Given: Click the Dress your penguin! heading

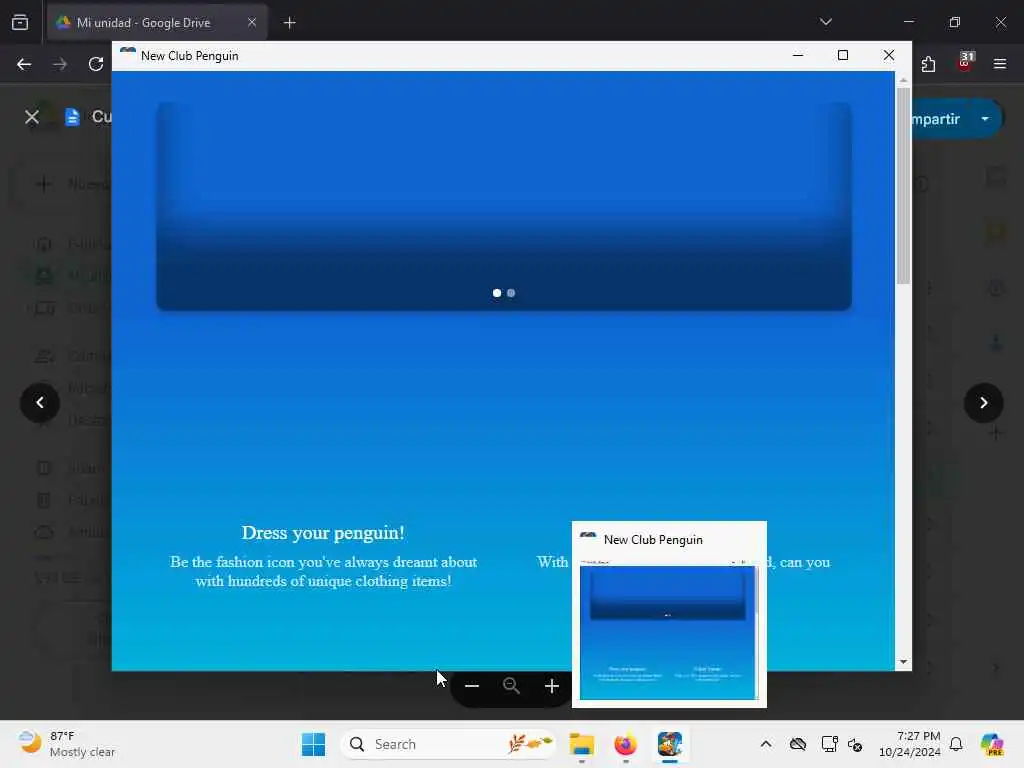Looking at the screenshot, I should coord(323,533).
